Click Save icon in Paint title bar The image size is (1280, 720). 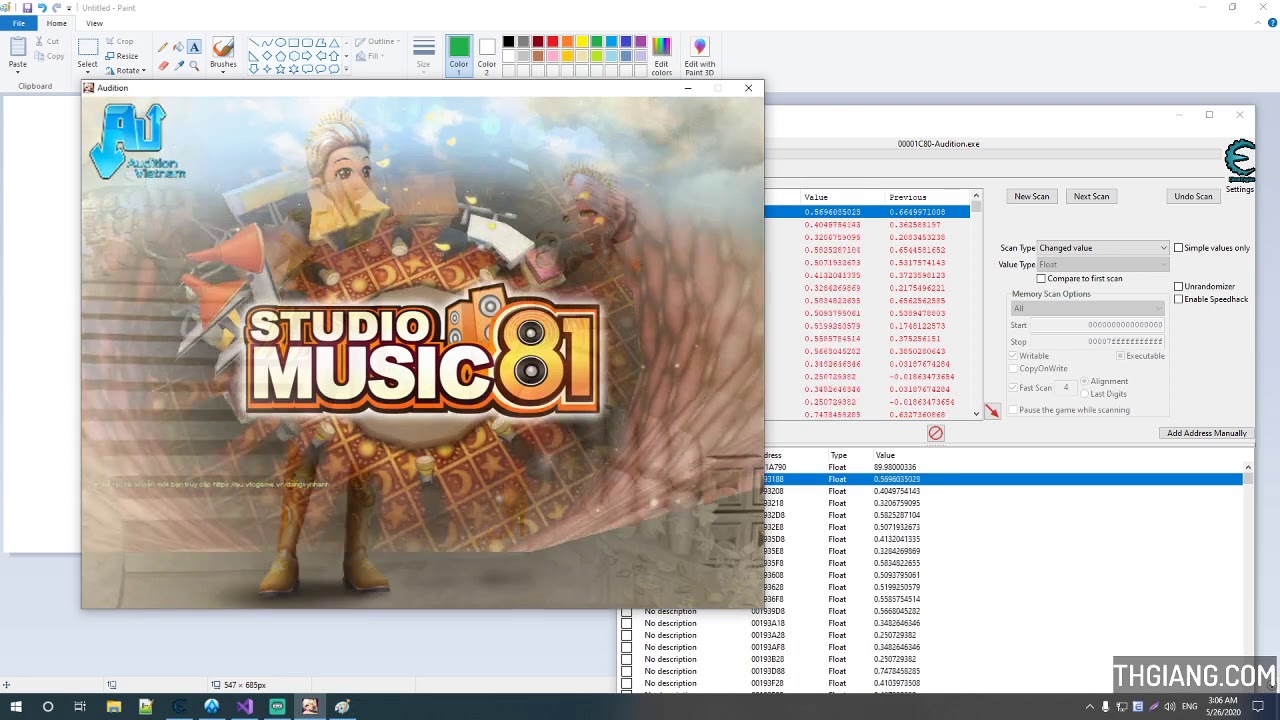pos(27,7)
